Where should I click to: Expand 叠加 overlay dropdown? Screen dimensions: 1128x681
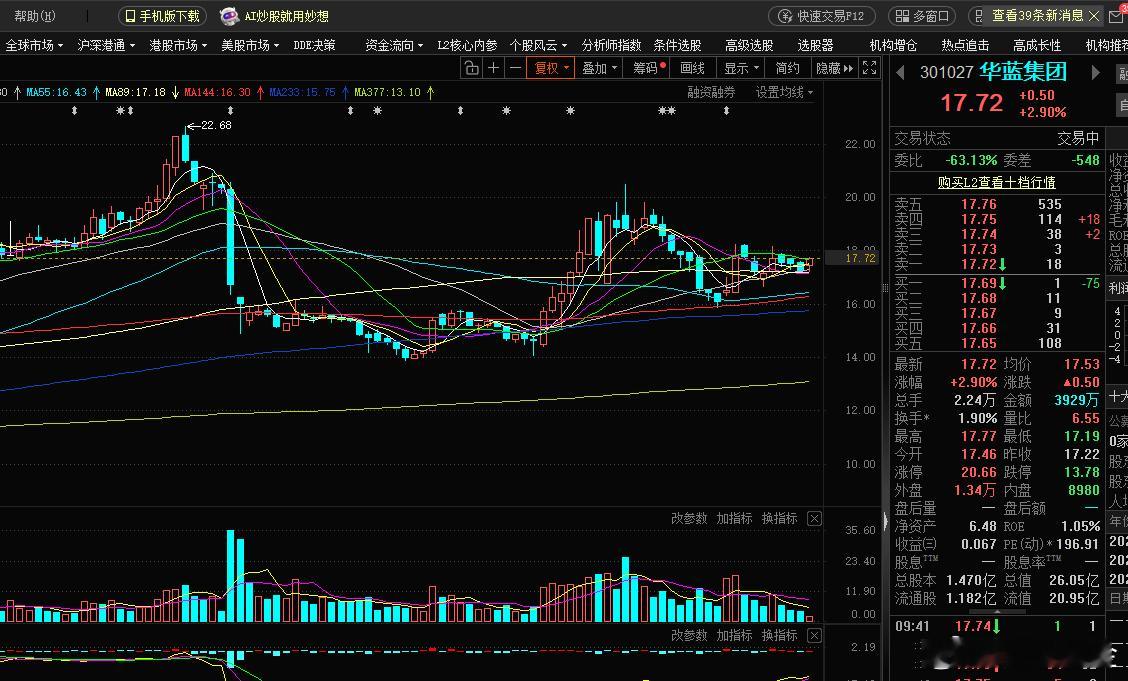coord(600,68)
